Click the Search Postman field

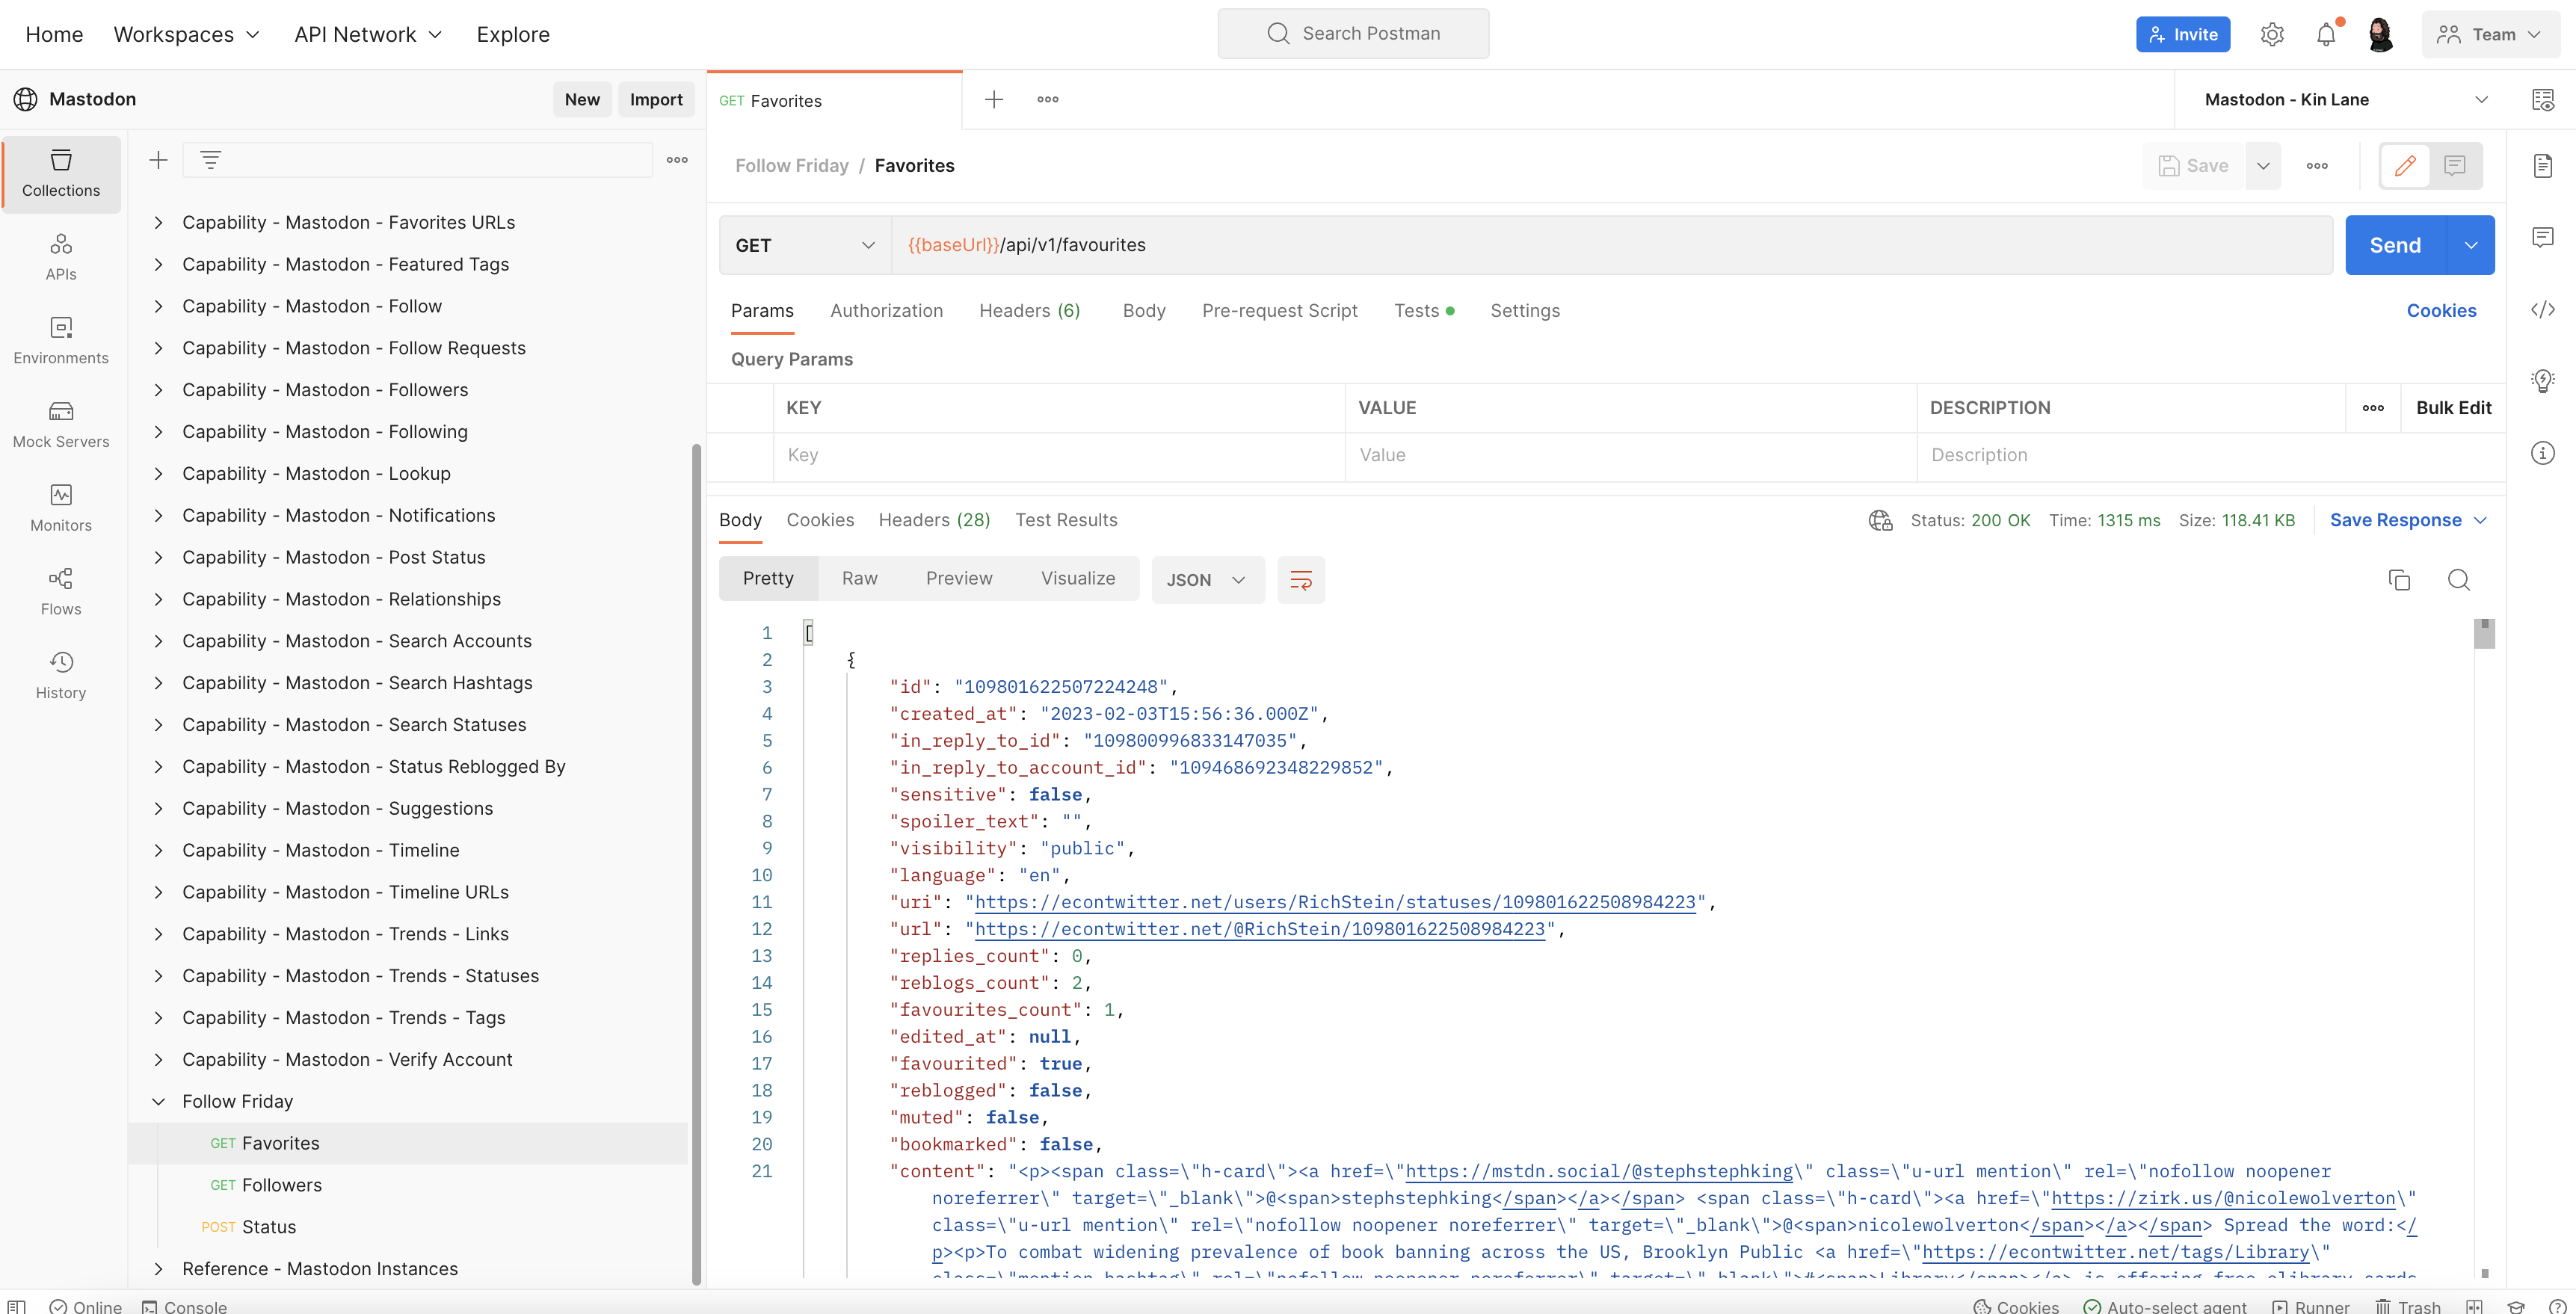[1353, 33]
